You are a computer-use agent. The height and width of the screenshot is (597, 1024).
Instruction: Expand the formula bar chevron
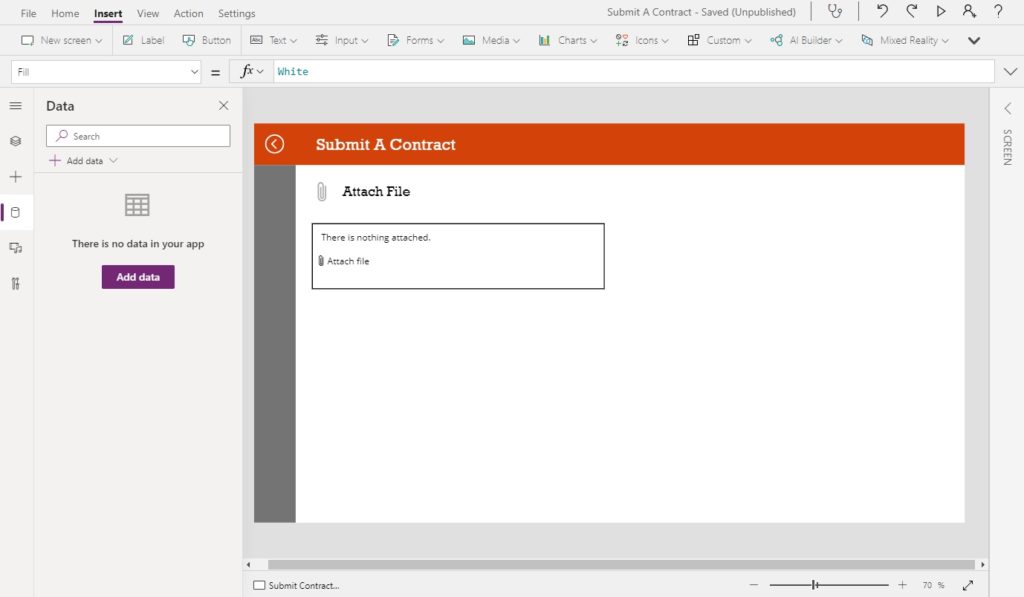(1010, 72)
